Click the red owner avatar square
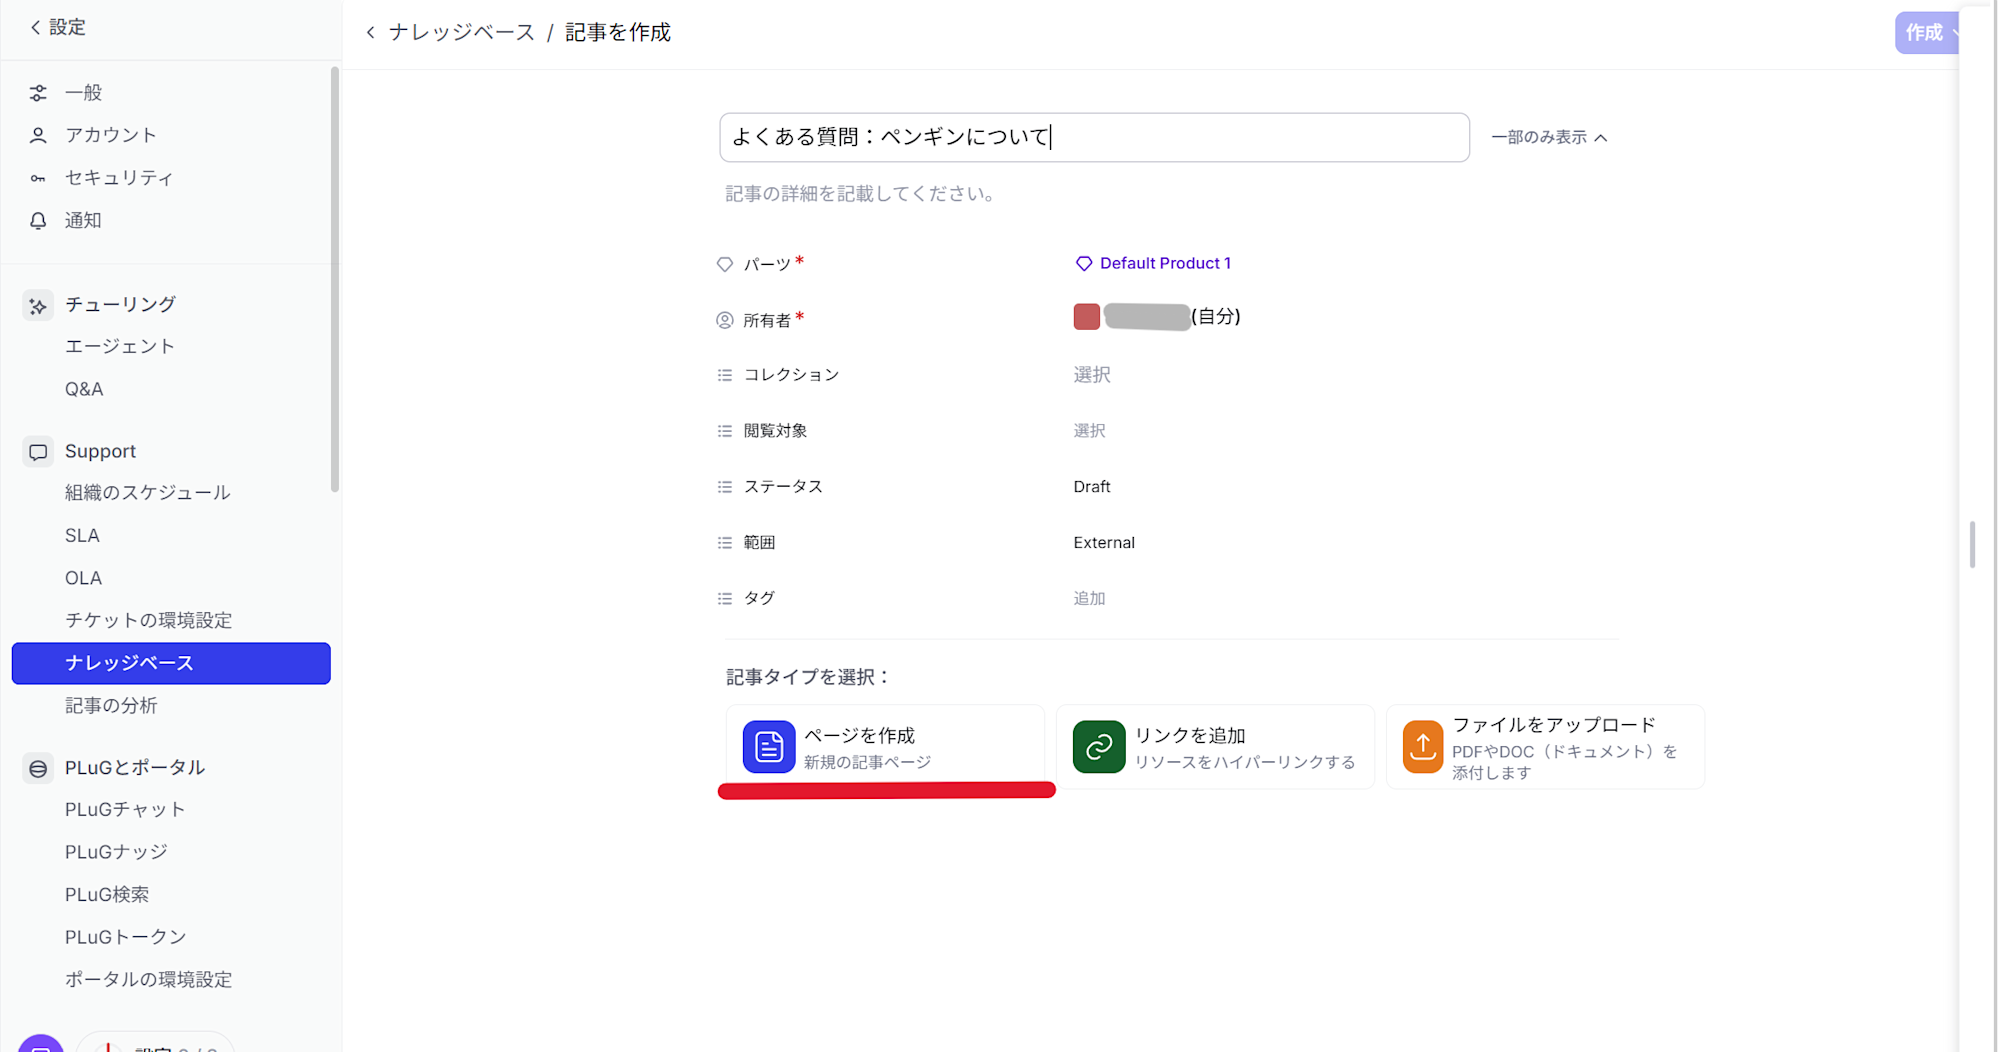 [1087, 317]
